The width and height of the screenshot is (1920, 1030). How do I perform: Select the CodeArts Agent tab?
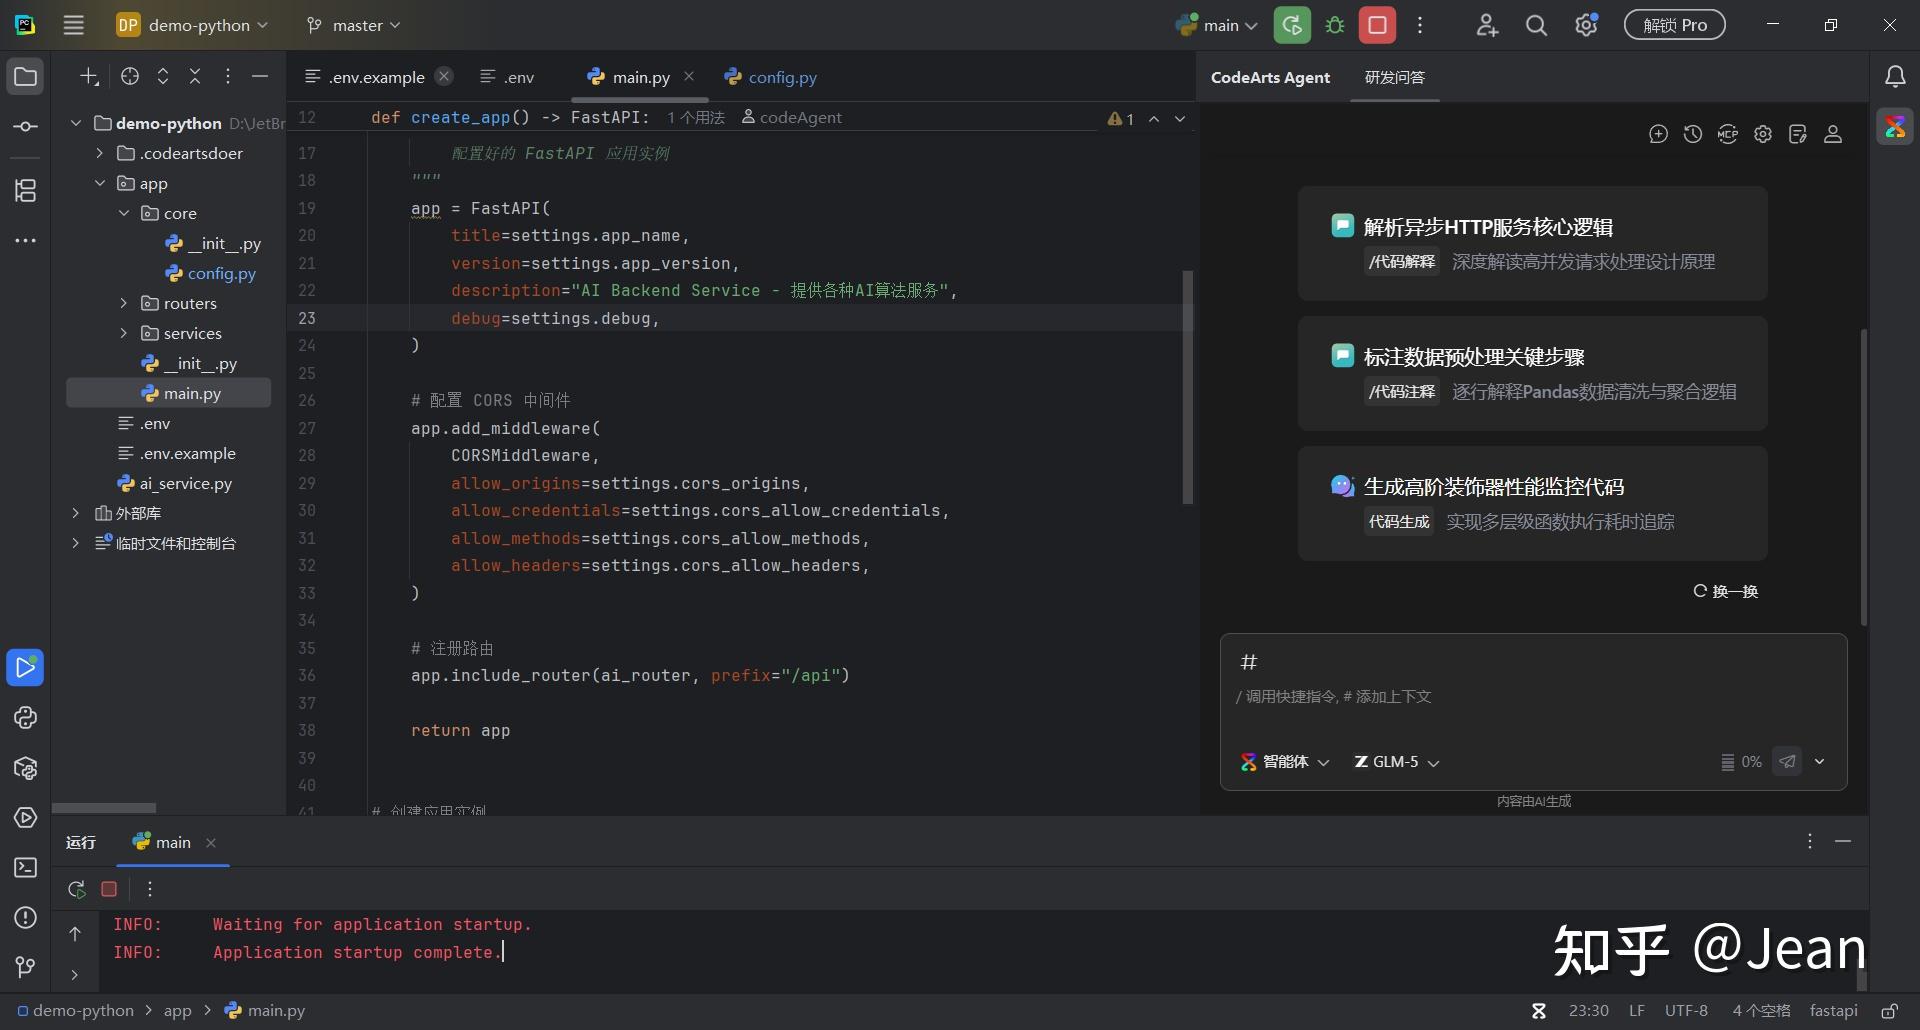coord(1270,77)
